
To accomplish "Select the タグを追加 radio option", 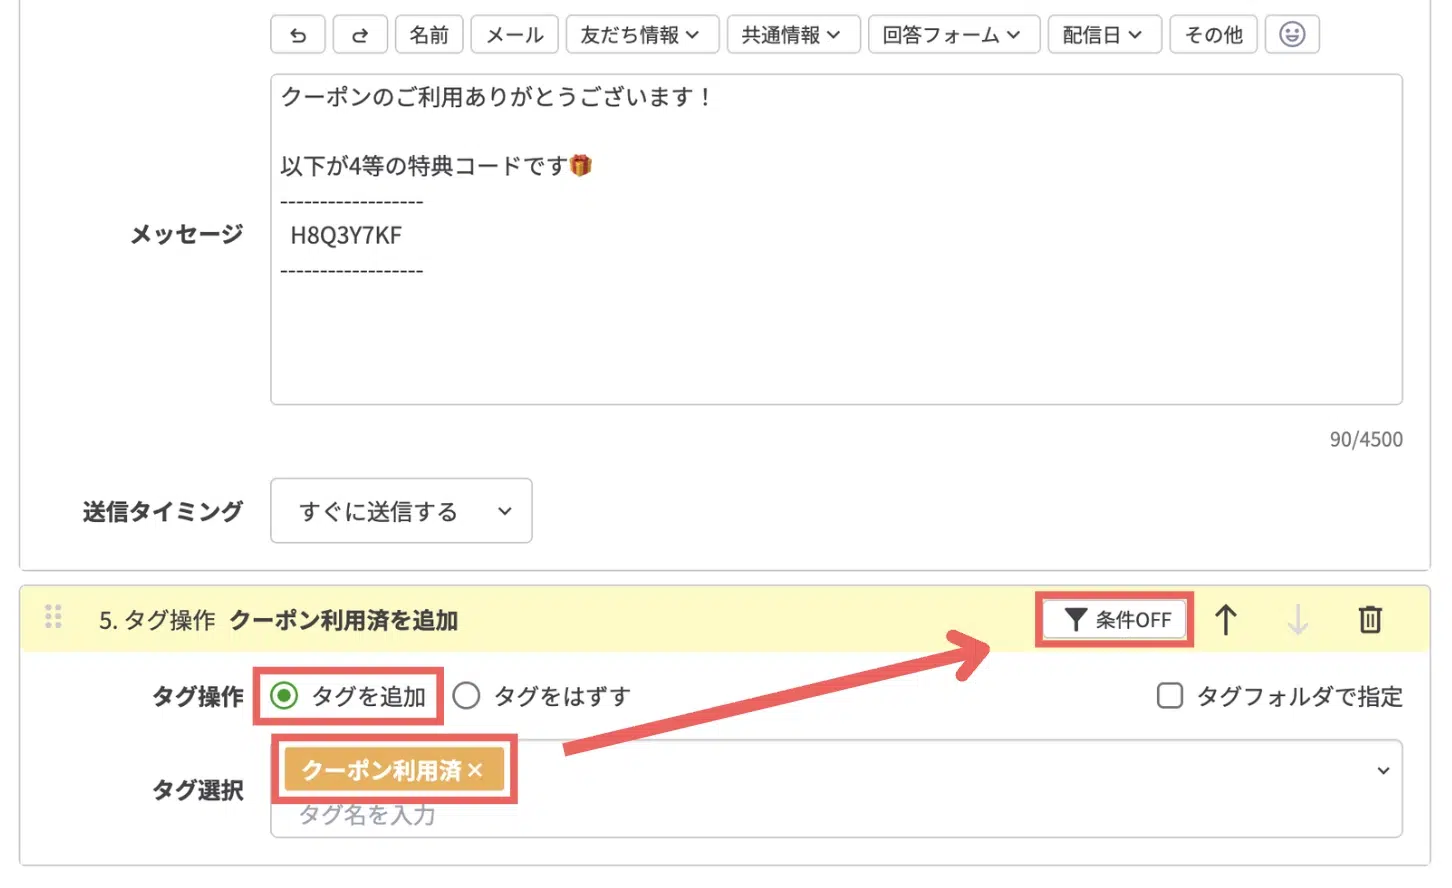I will tap(284, 696).
